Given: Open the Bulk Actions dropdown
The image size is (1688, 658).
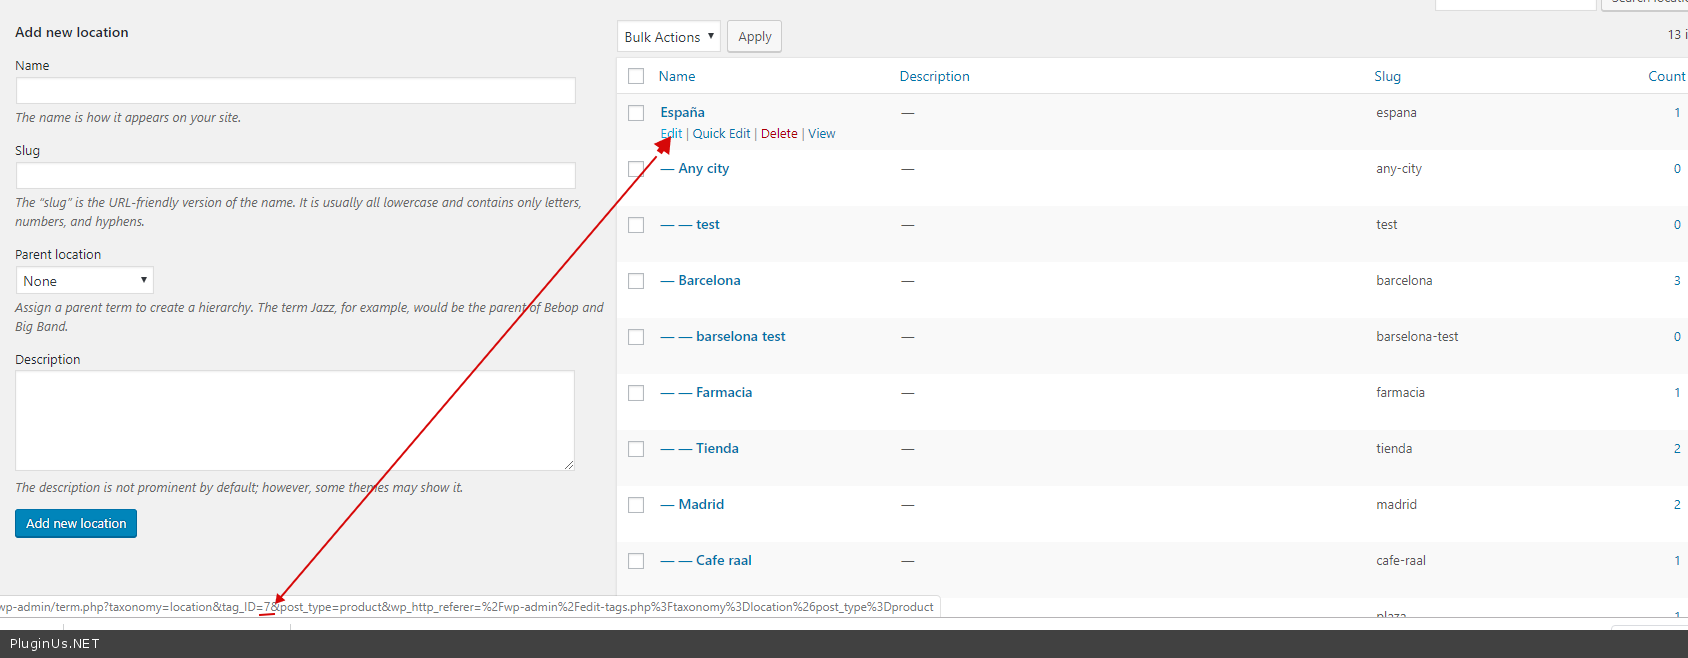Looking at the screenshot, I should click(668, 37).
